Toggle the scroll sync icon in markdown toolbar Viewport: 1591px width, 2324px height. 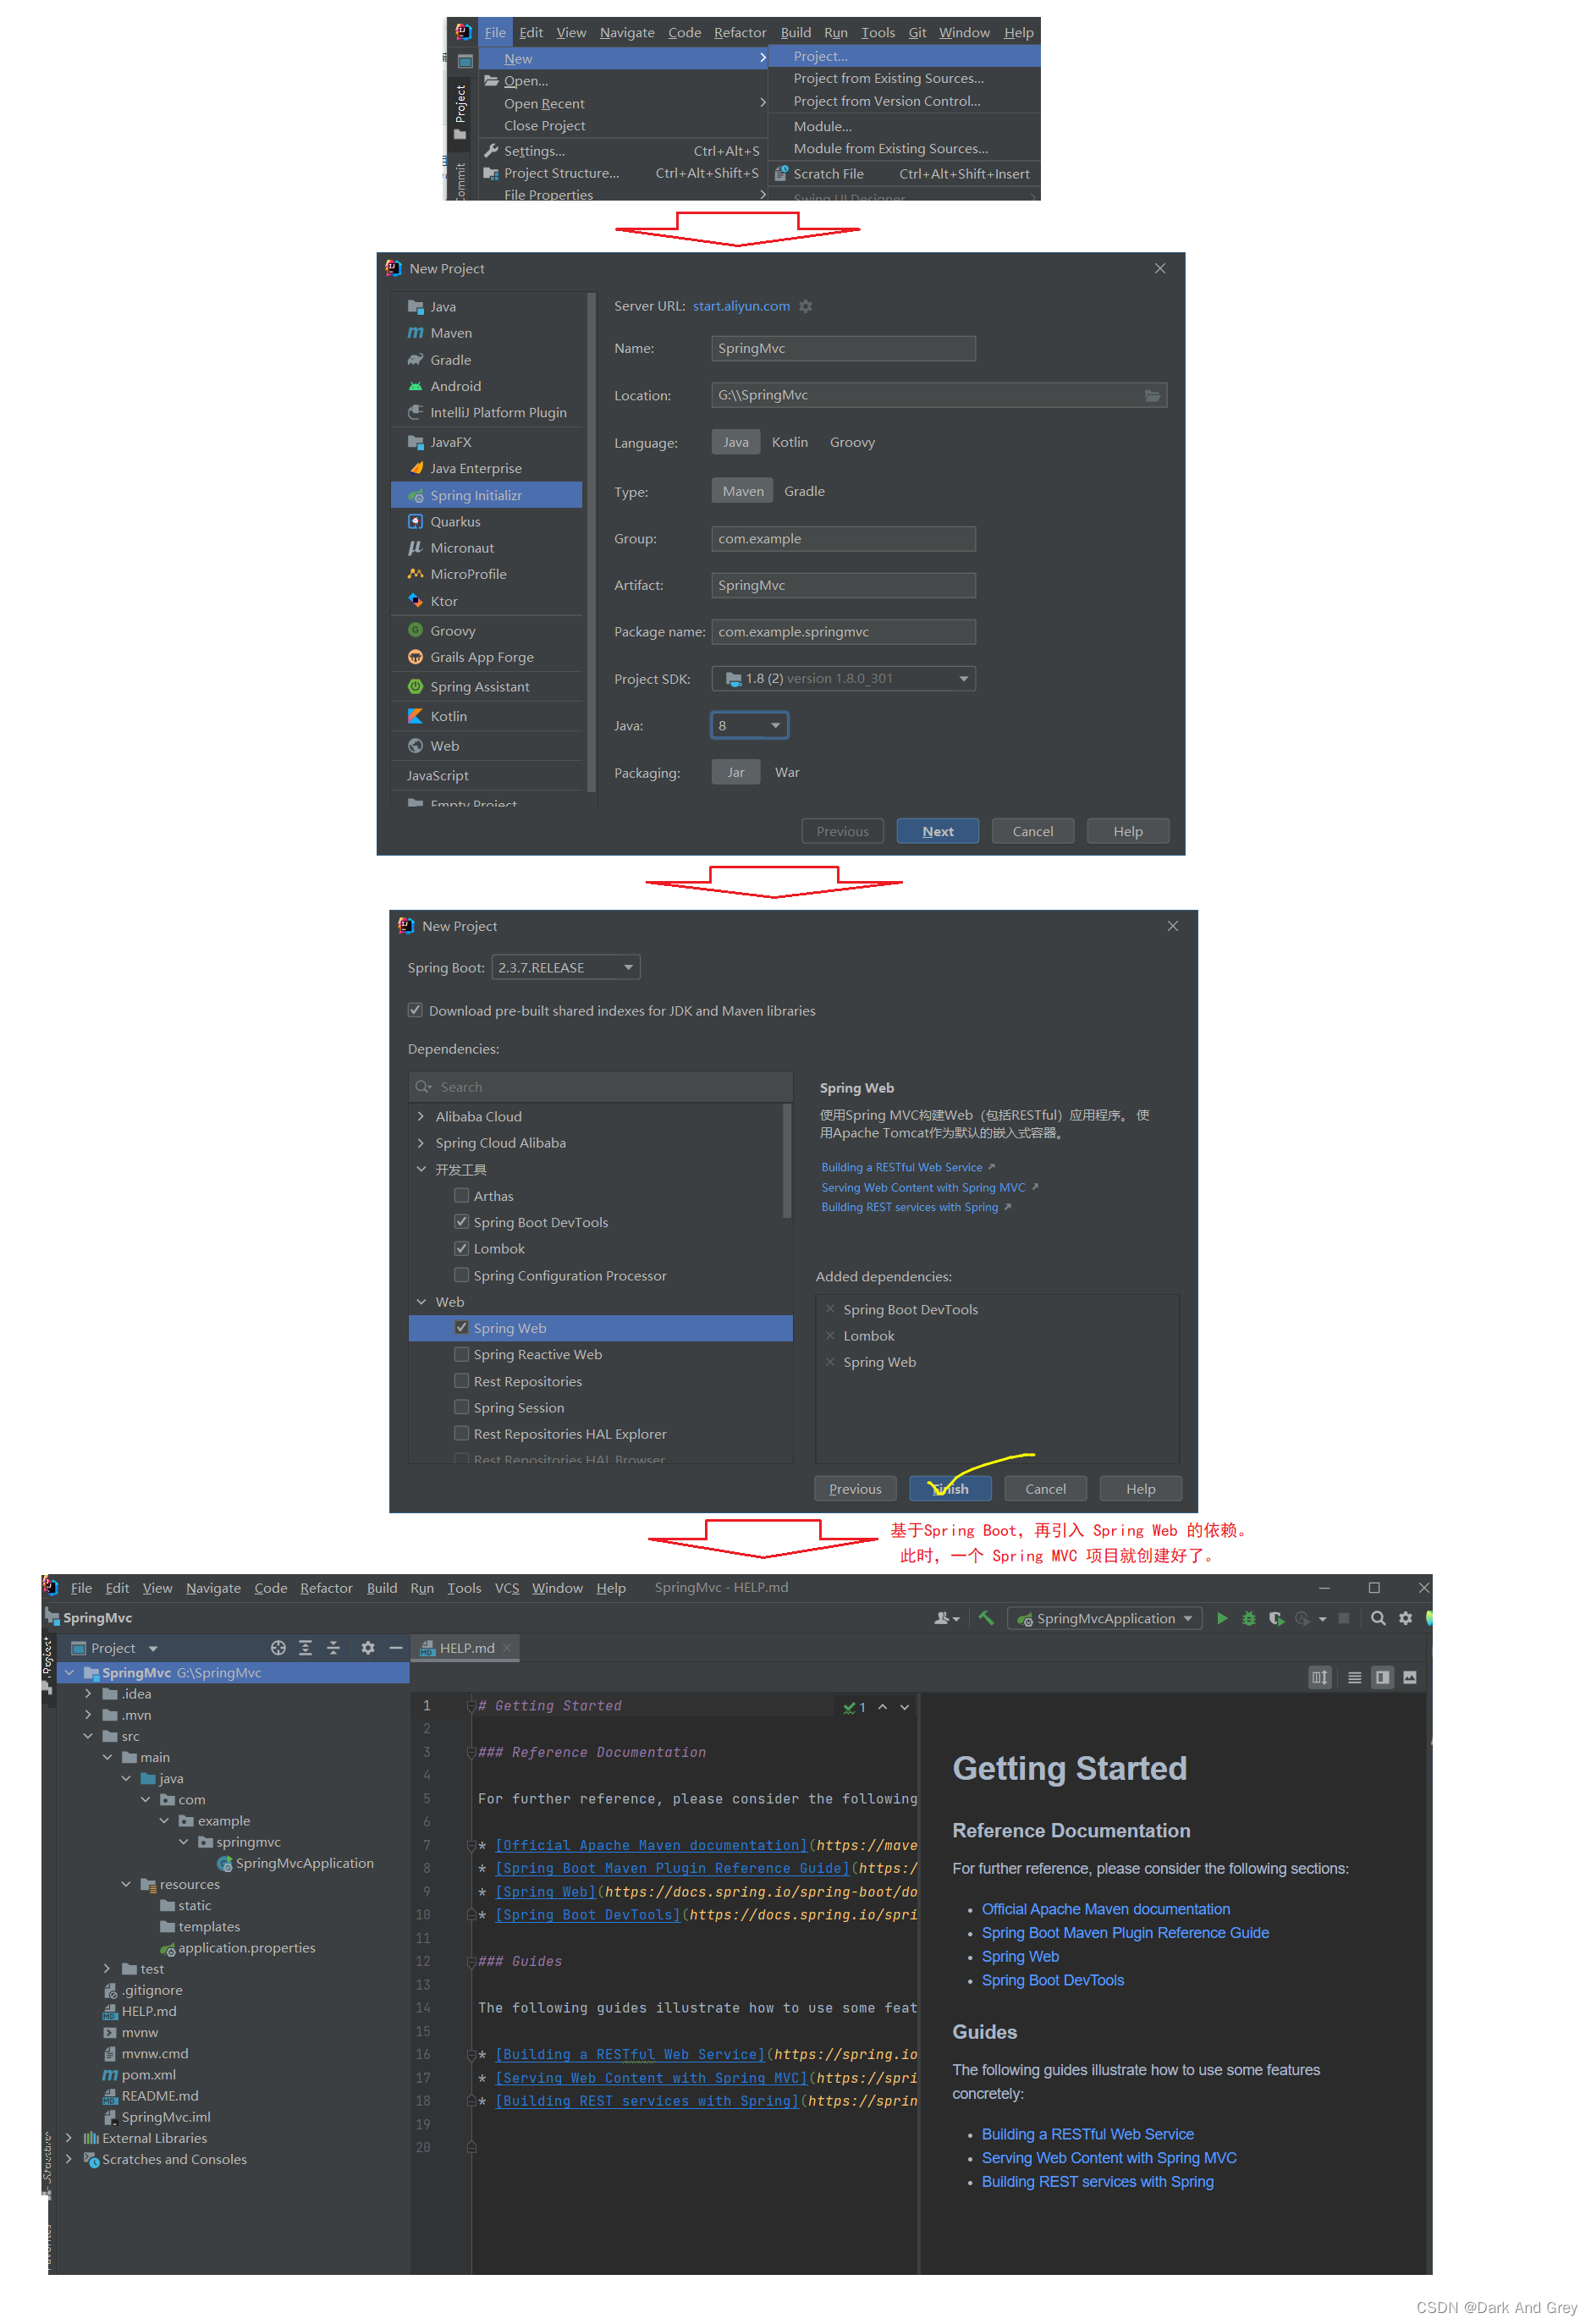tap(1320, 1677)
